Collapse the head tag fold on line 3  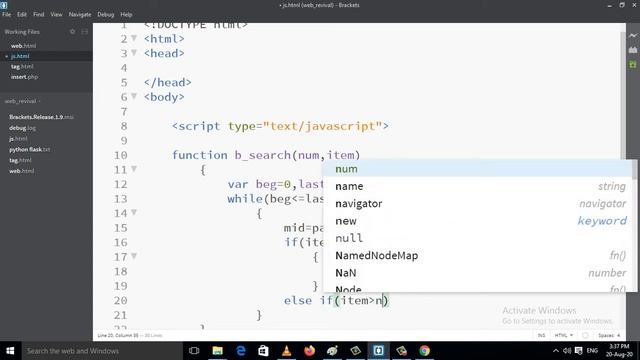point(134,53)
